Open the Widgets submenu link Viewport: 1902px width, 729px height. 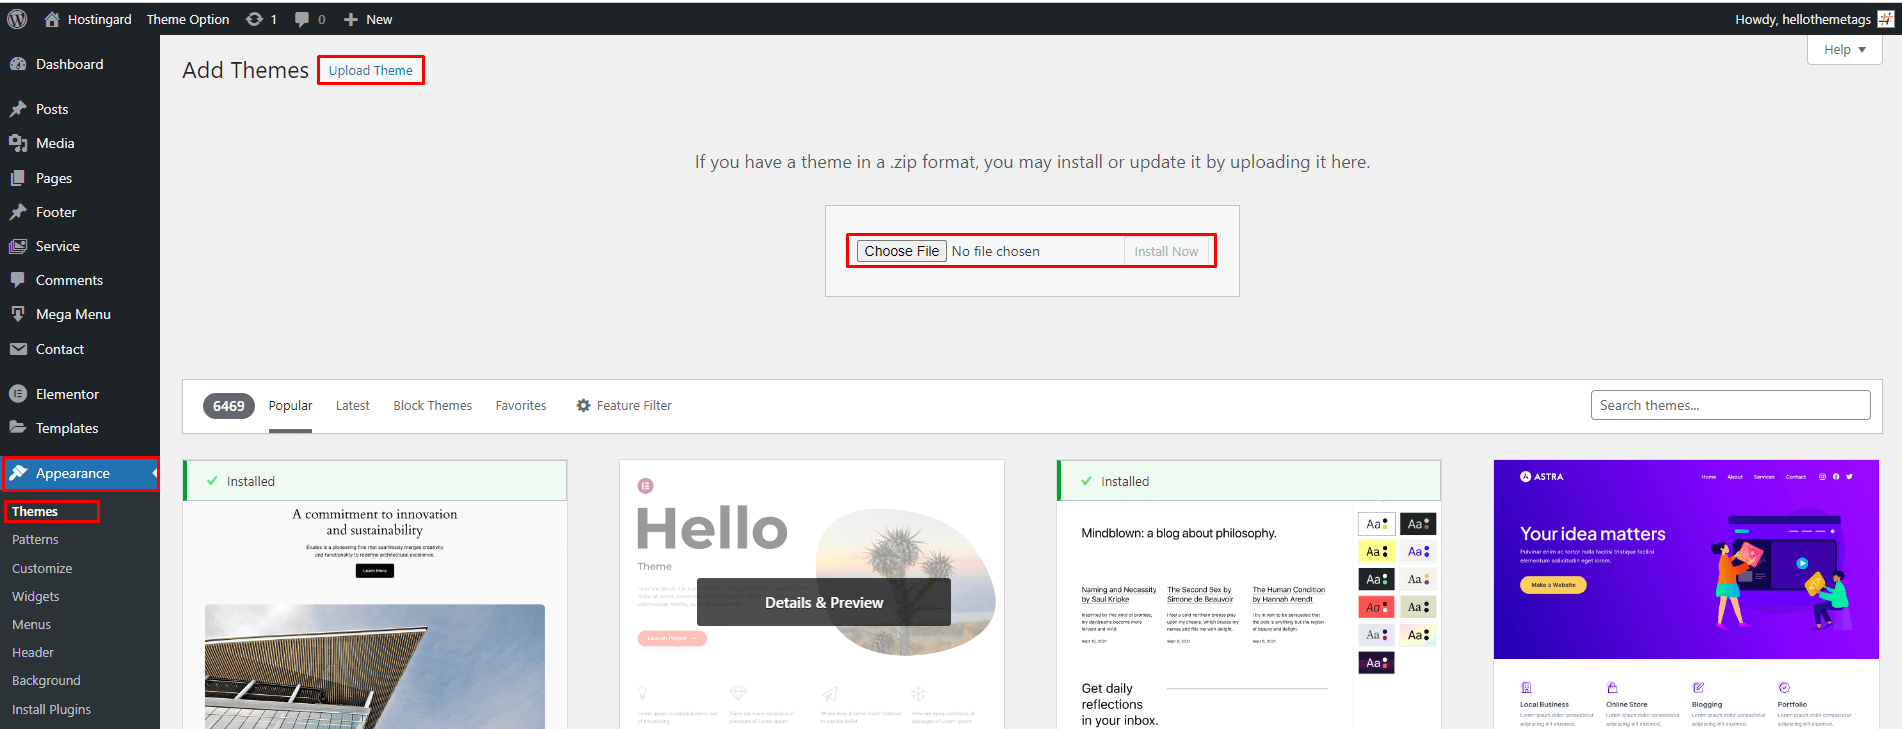36,596
